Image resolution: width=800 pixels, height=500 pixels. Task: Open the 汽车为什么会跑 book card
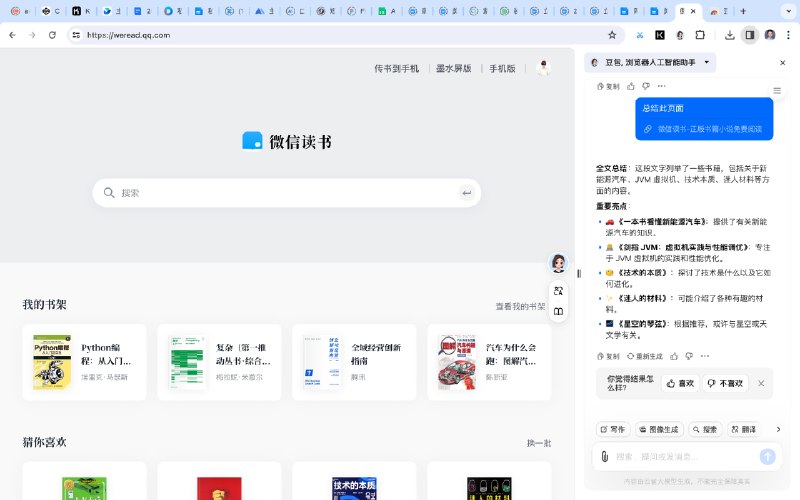pos(489,362)
